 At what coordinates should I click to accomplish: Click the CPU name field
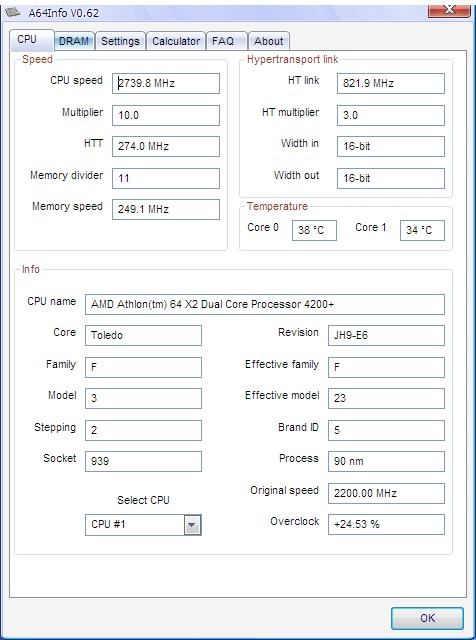click(265, 304)
